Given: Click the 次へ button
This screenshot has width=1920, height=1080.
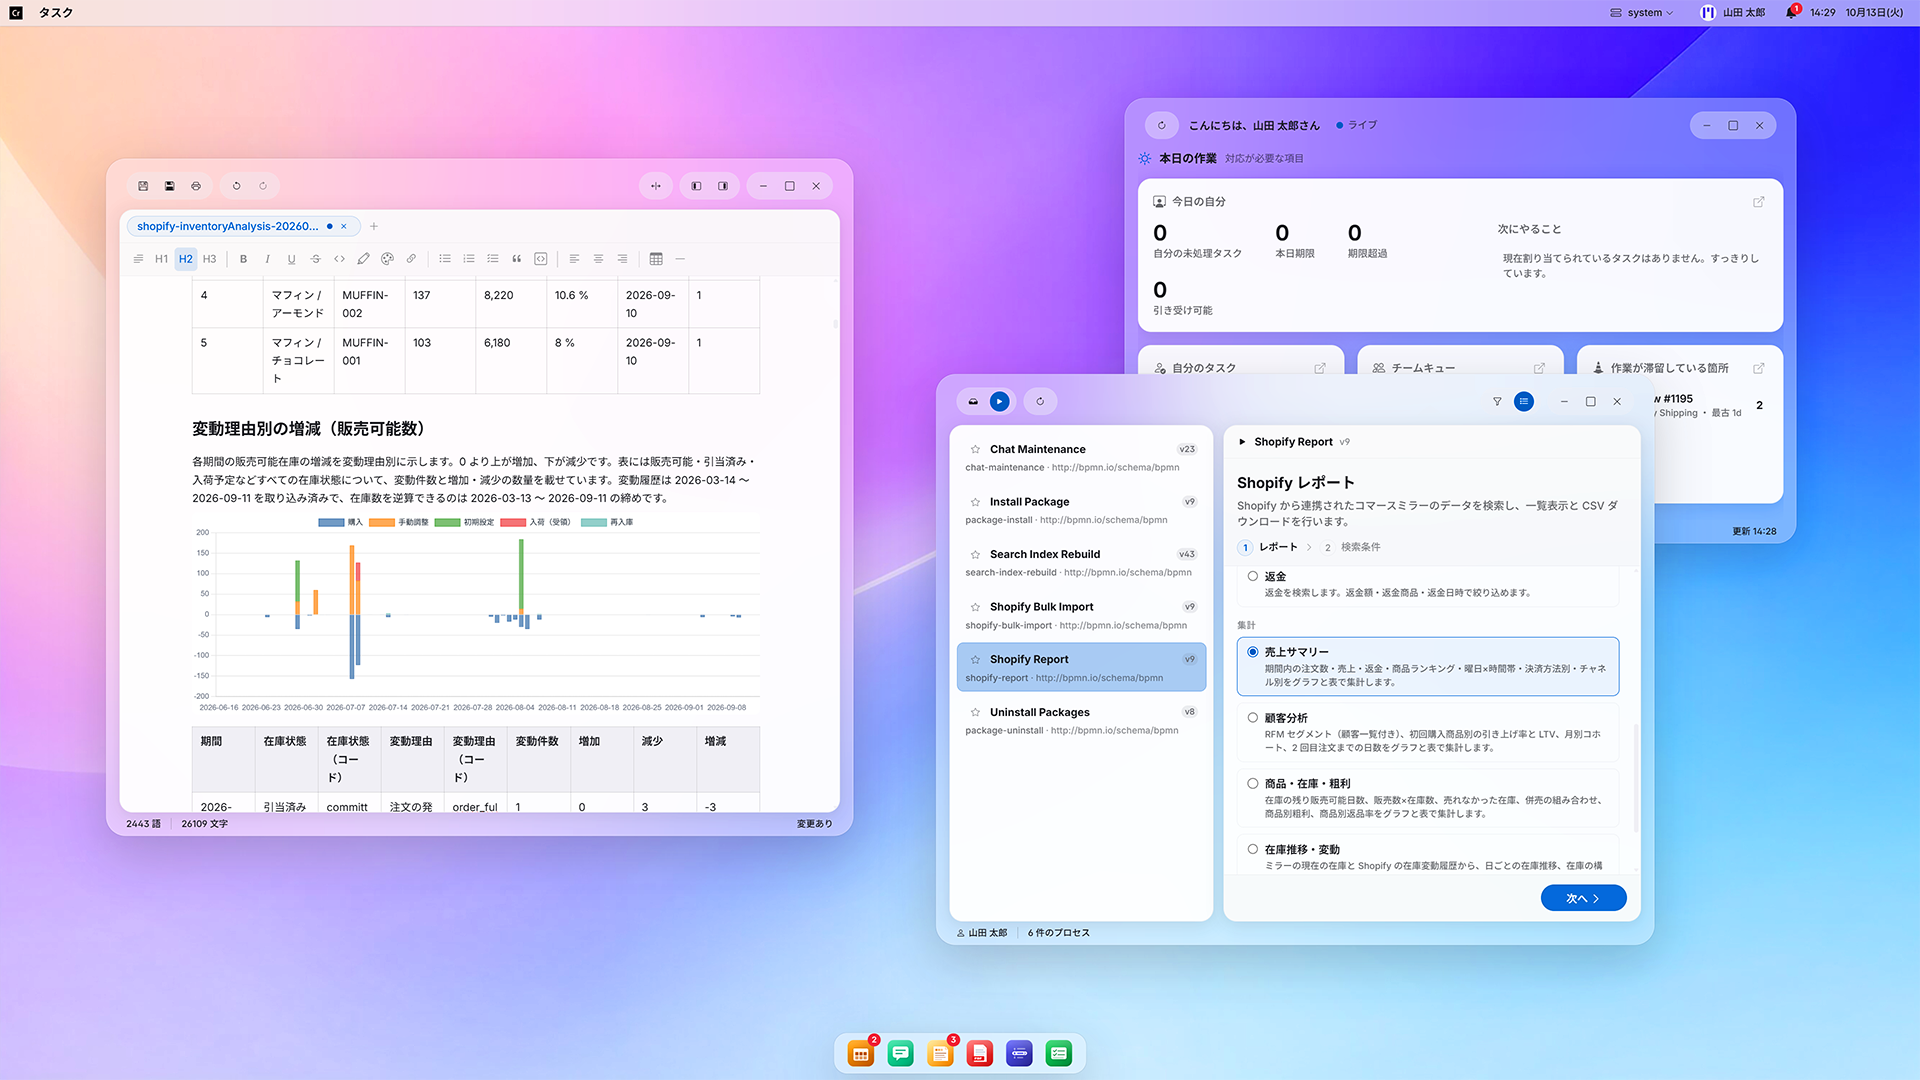Looking at the screenshot, I should (x=1583, y=898).
